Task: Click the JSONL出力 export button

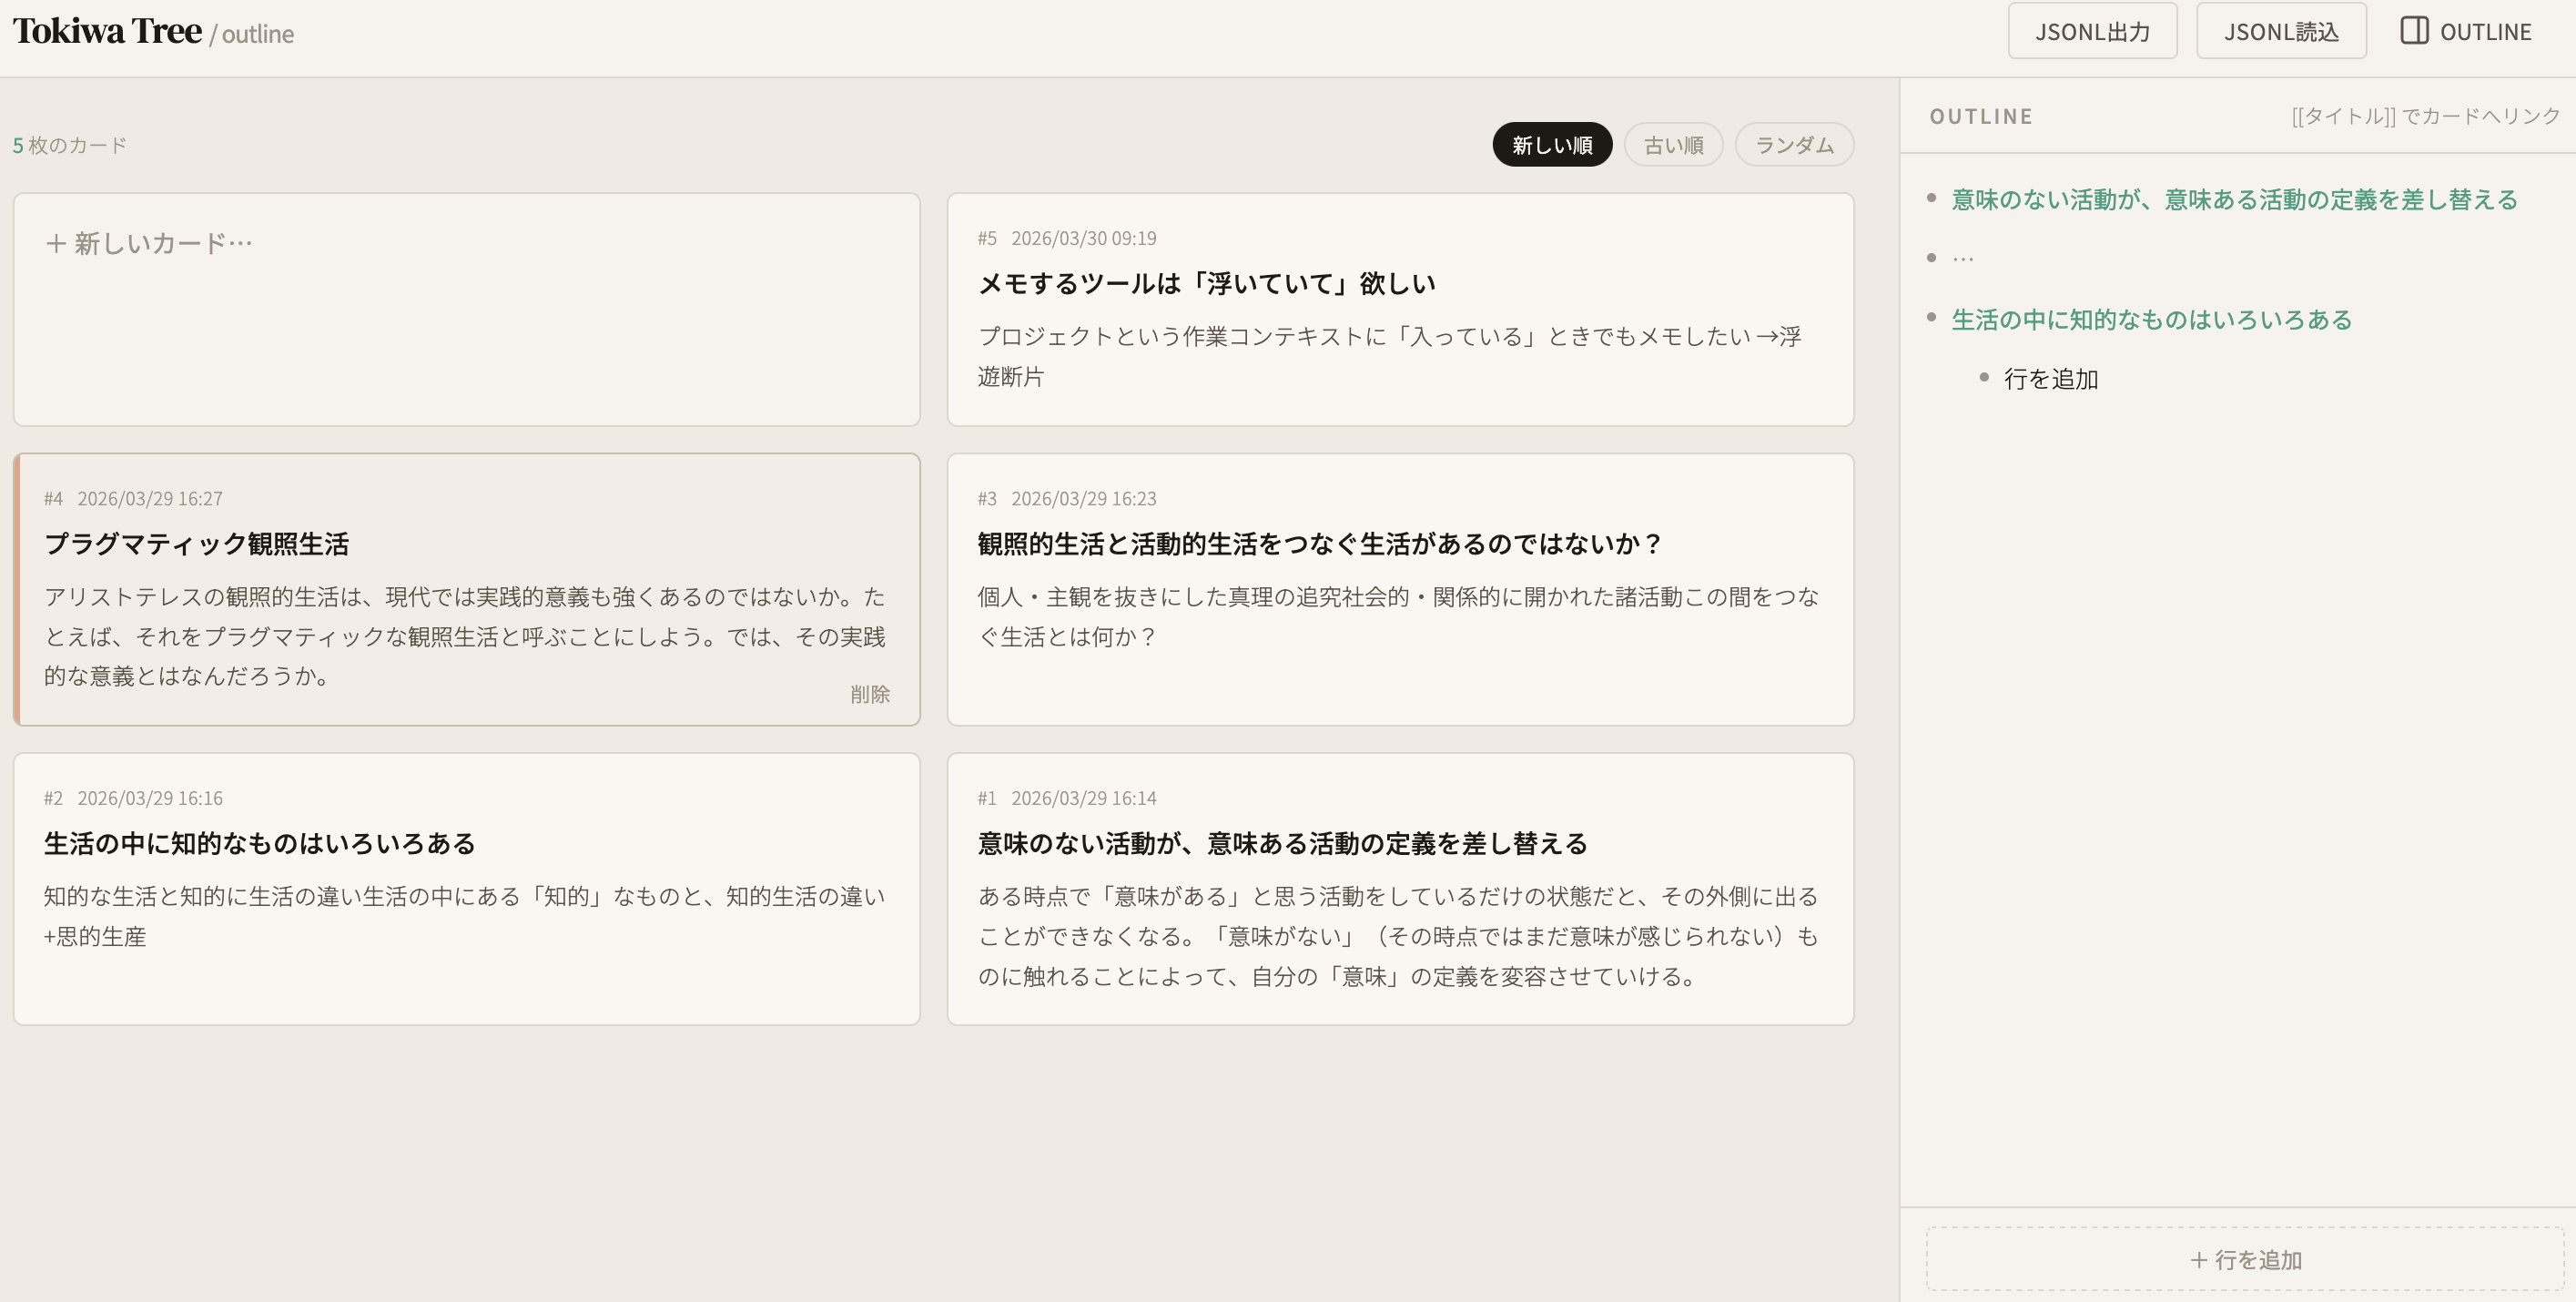Action: click(2092, 31)
